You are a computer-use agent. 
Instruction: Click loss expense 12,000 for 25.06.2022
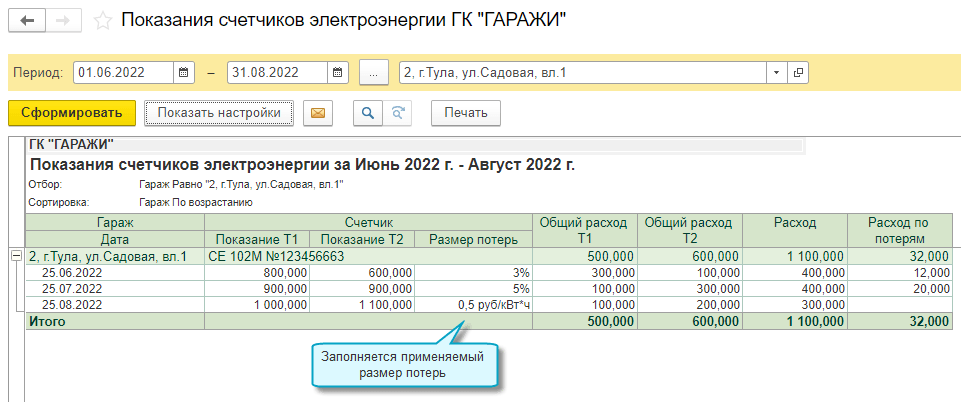[900, 272]
